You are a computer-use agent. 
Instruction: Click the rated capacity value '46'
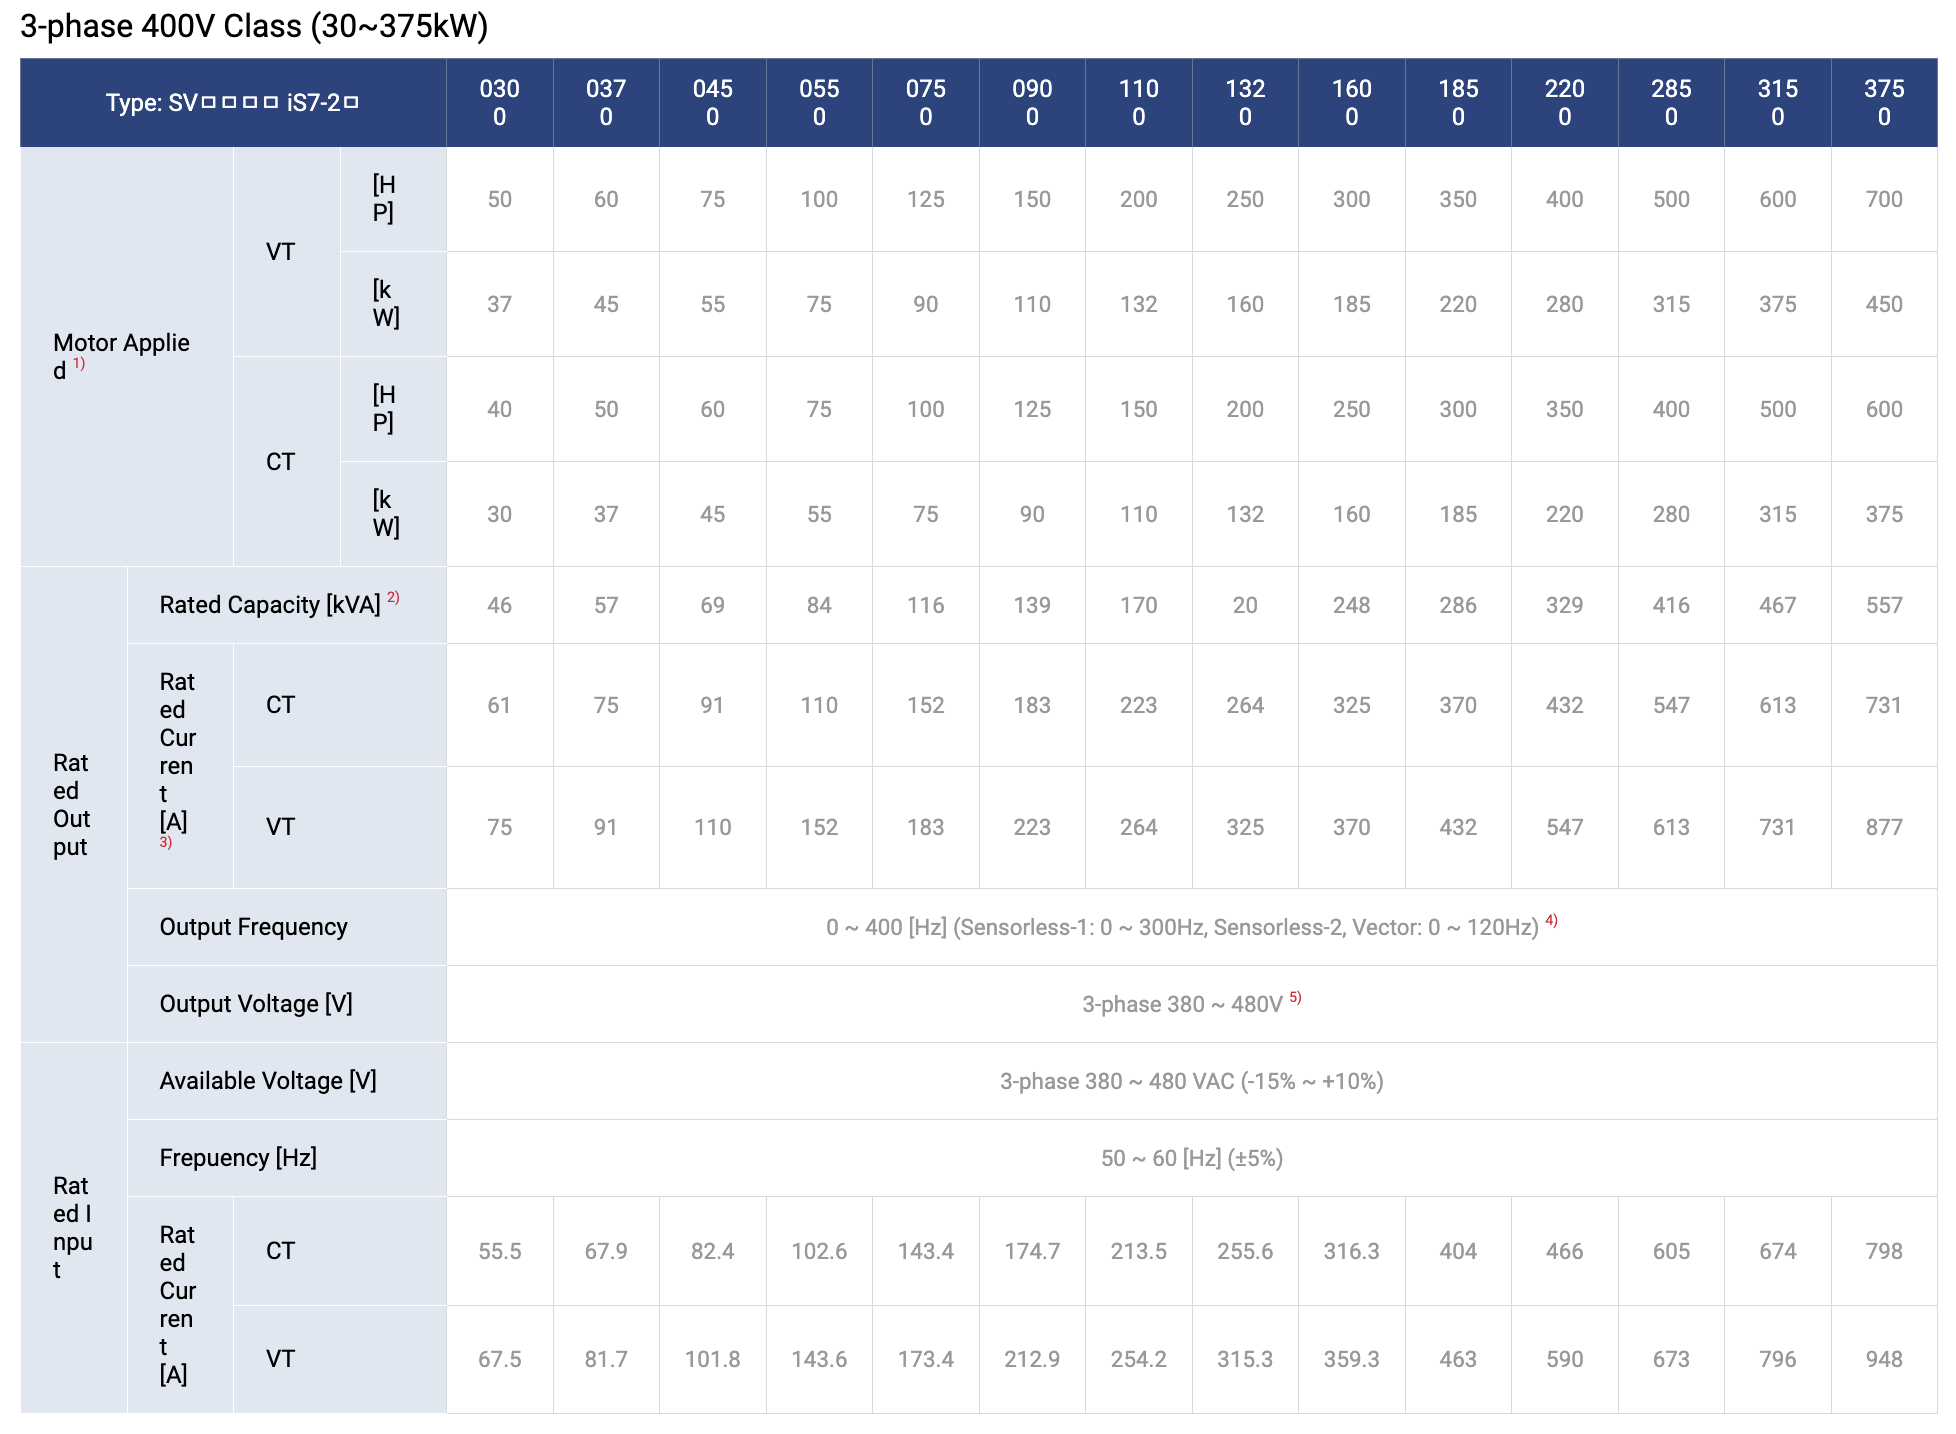[500, 605]
